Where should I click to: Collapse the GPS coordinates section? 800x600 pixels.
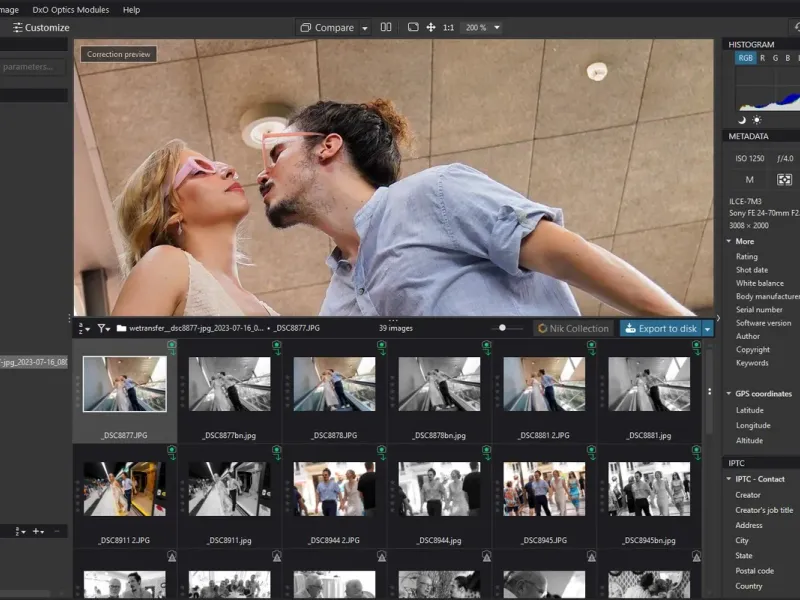click(728, 394)
